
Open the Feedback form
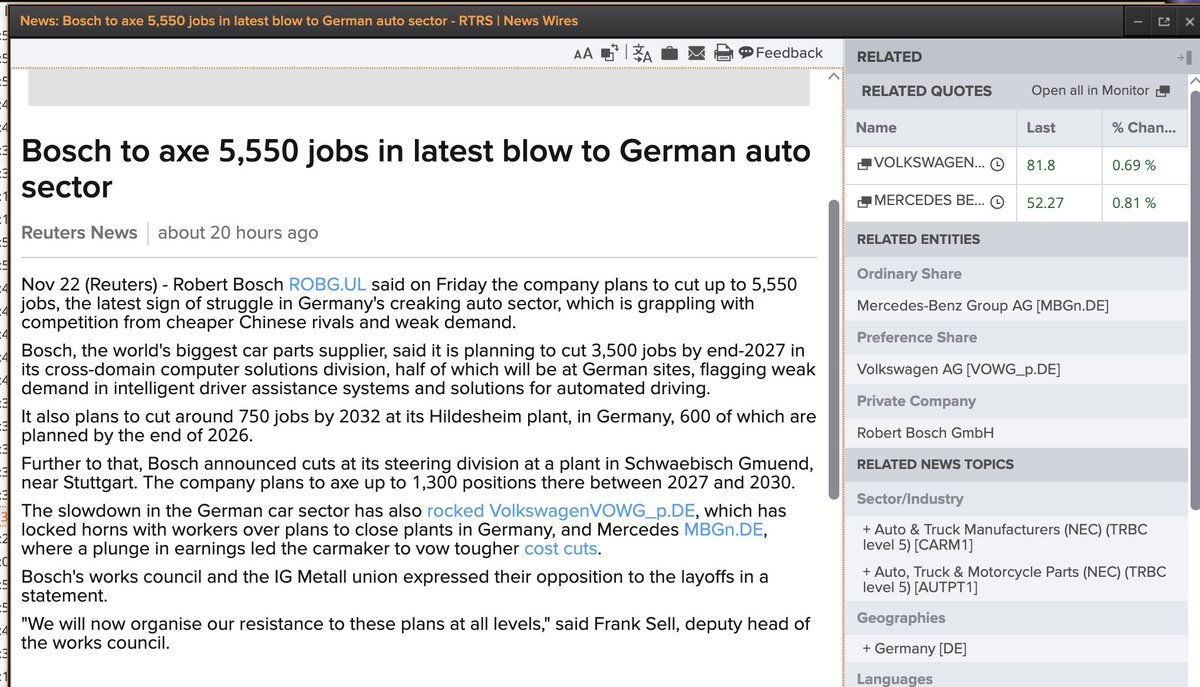click(x=781, y=53)
